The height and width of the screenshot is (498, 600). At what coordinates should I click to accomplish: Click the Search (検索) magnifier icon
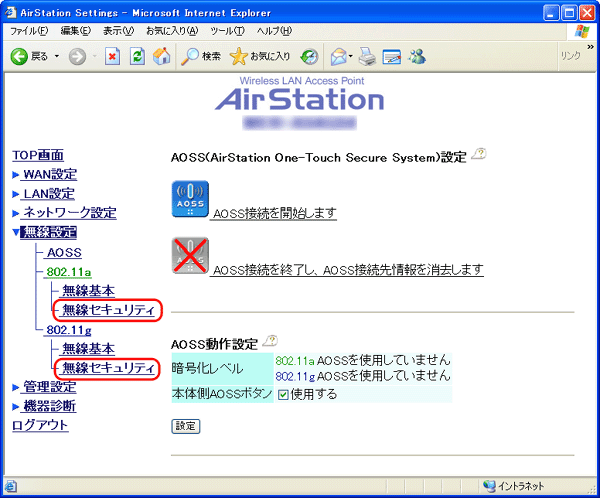click(190, 57)
